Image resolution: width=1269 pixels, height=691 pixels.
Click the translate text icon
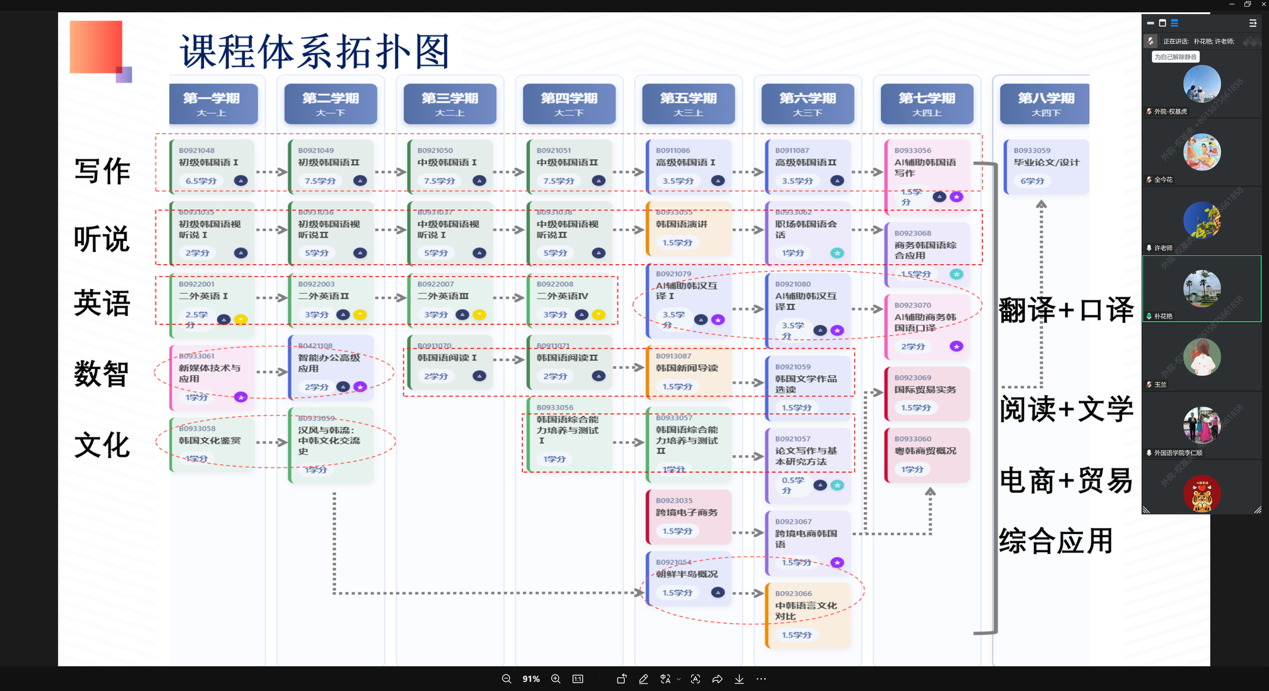665,679
